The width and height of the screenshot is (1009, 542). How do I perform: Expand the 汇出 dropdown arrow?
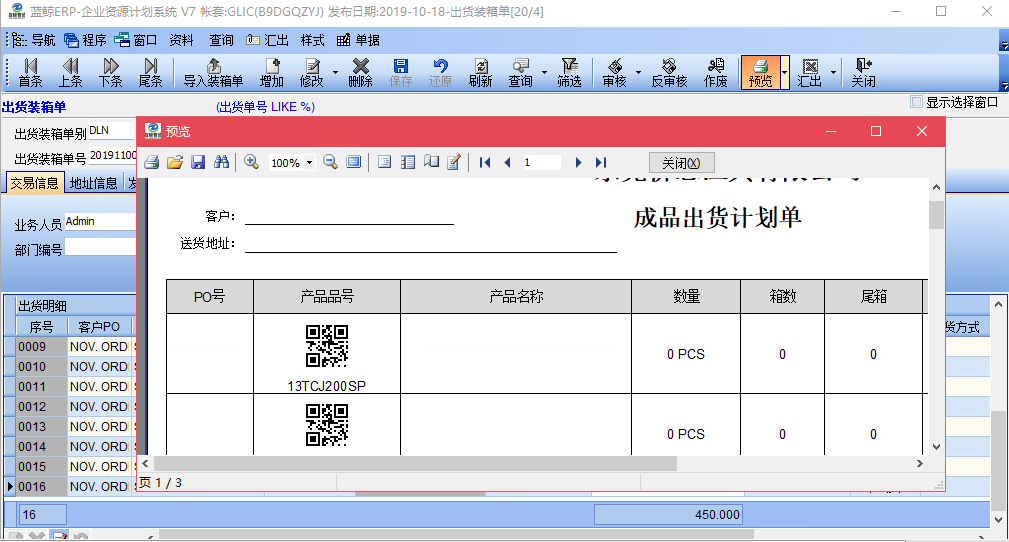tap(833, 72)
